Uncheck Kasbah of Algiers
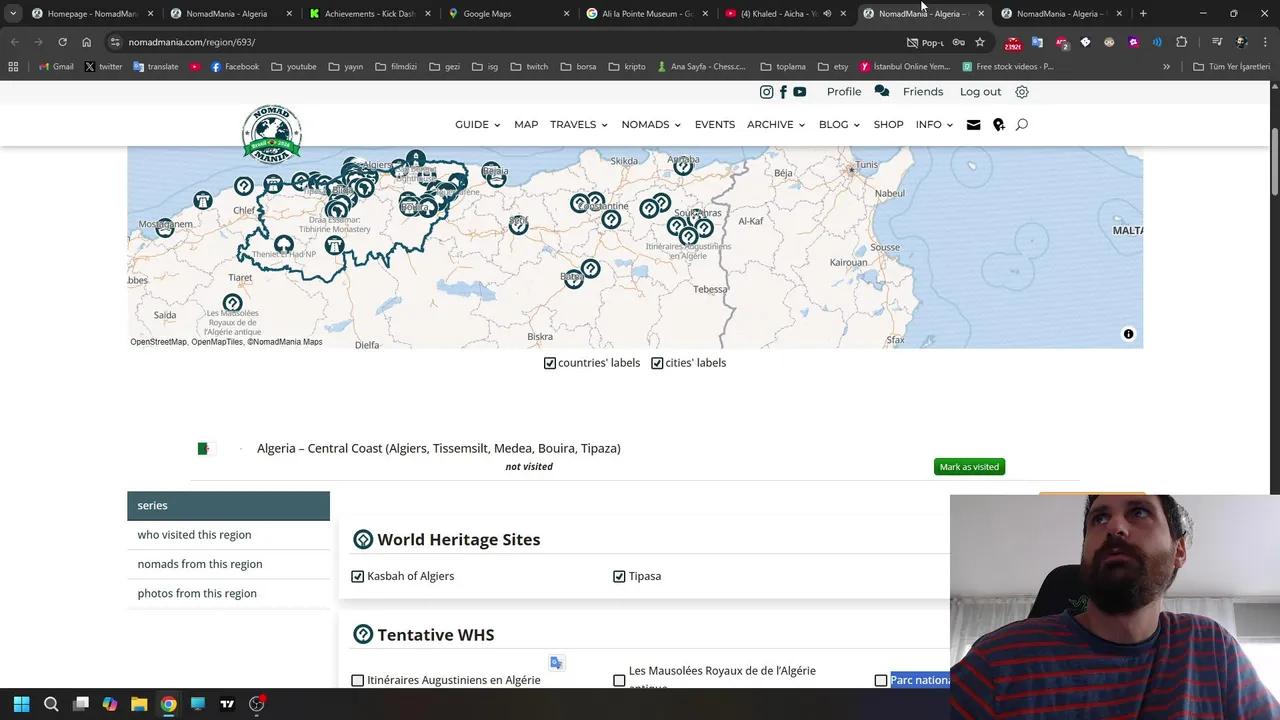The height and width of the screenshot is (720, 1280). tap(357, 577)
